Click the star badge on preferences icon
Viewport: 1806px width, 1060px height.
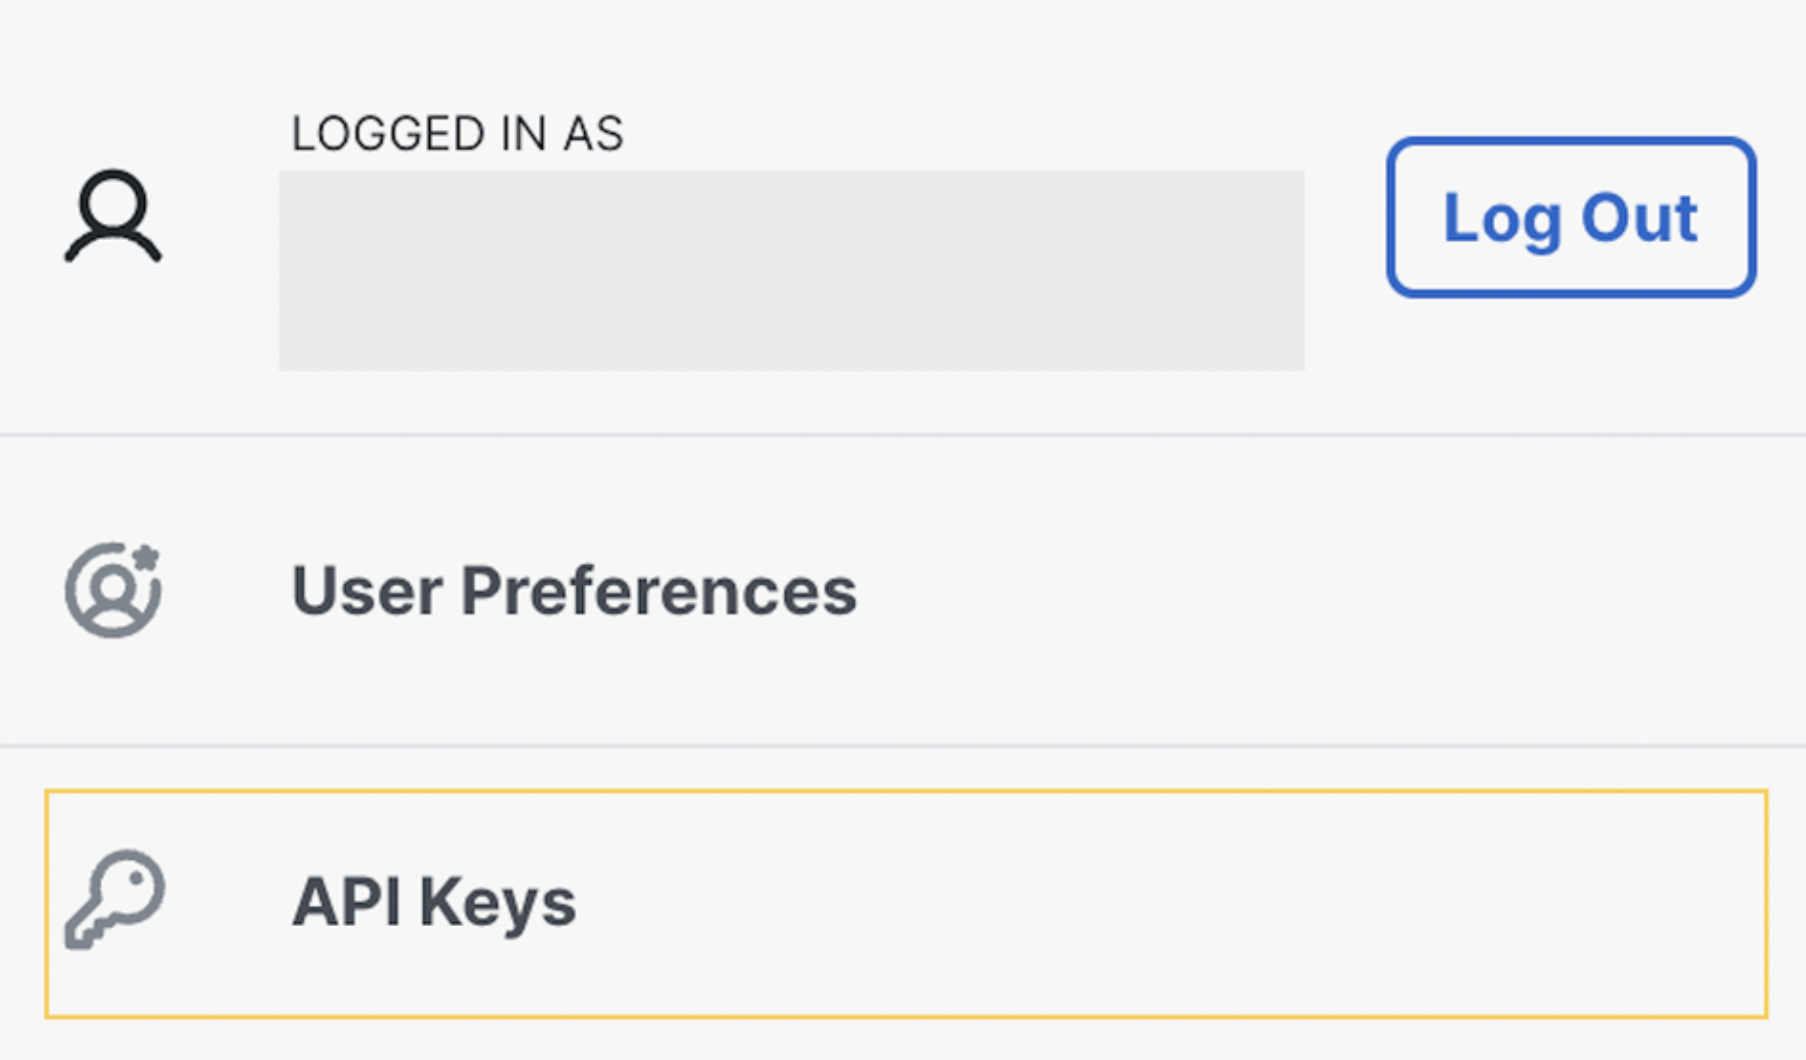pyautogui.click(x=146, y=558)
